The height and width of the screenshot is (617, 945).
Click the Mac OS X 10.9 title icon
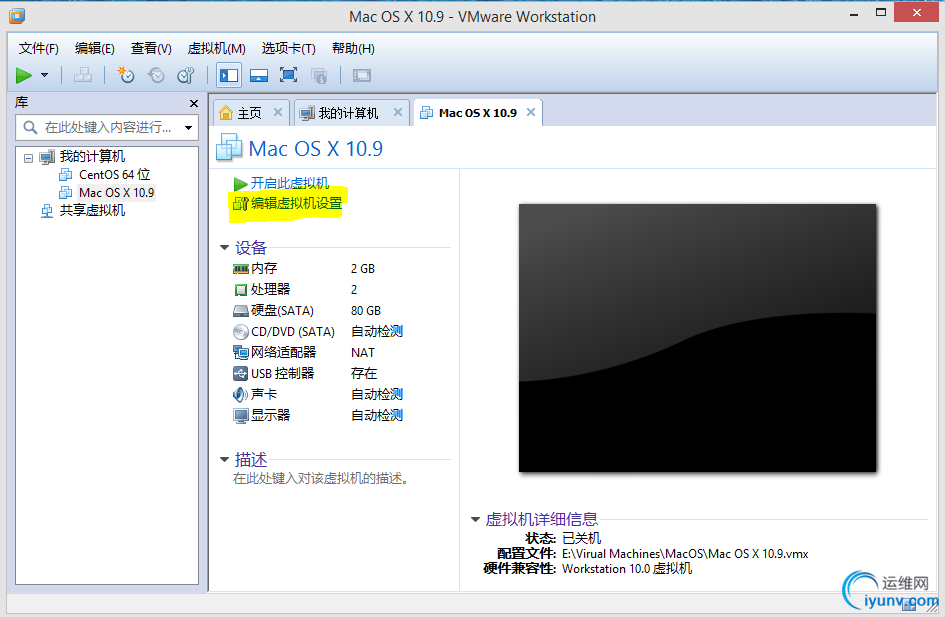click(x=229, y=148)
